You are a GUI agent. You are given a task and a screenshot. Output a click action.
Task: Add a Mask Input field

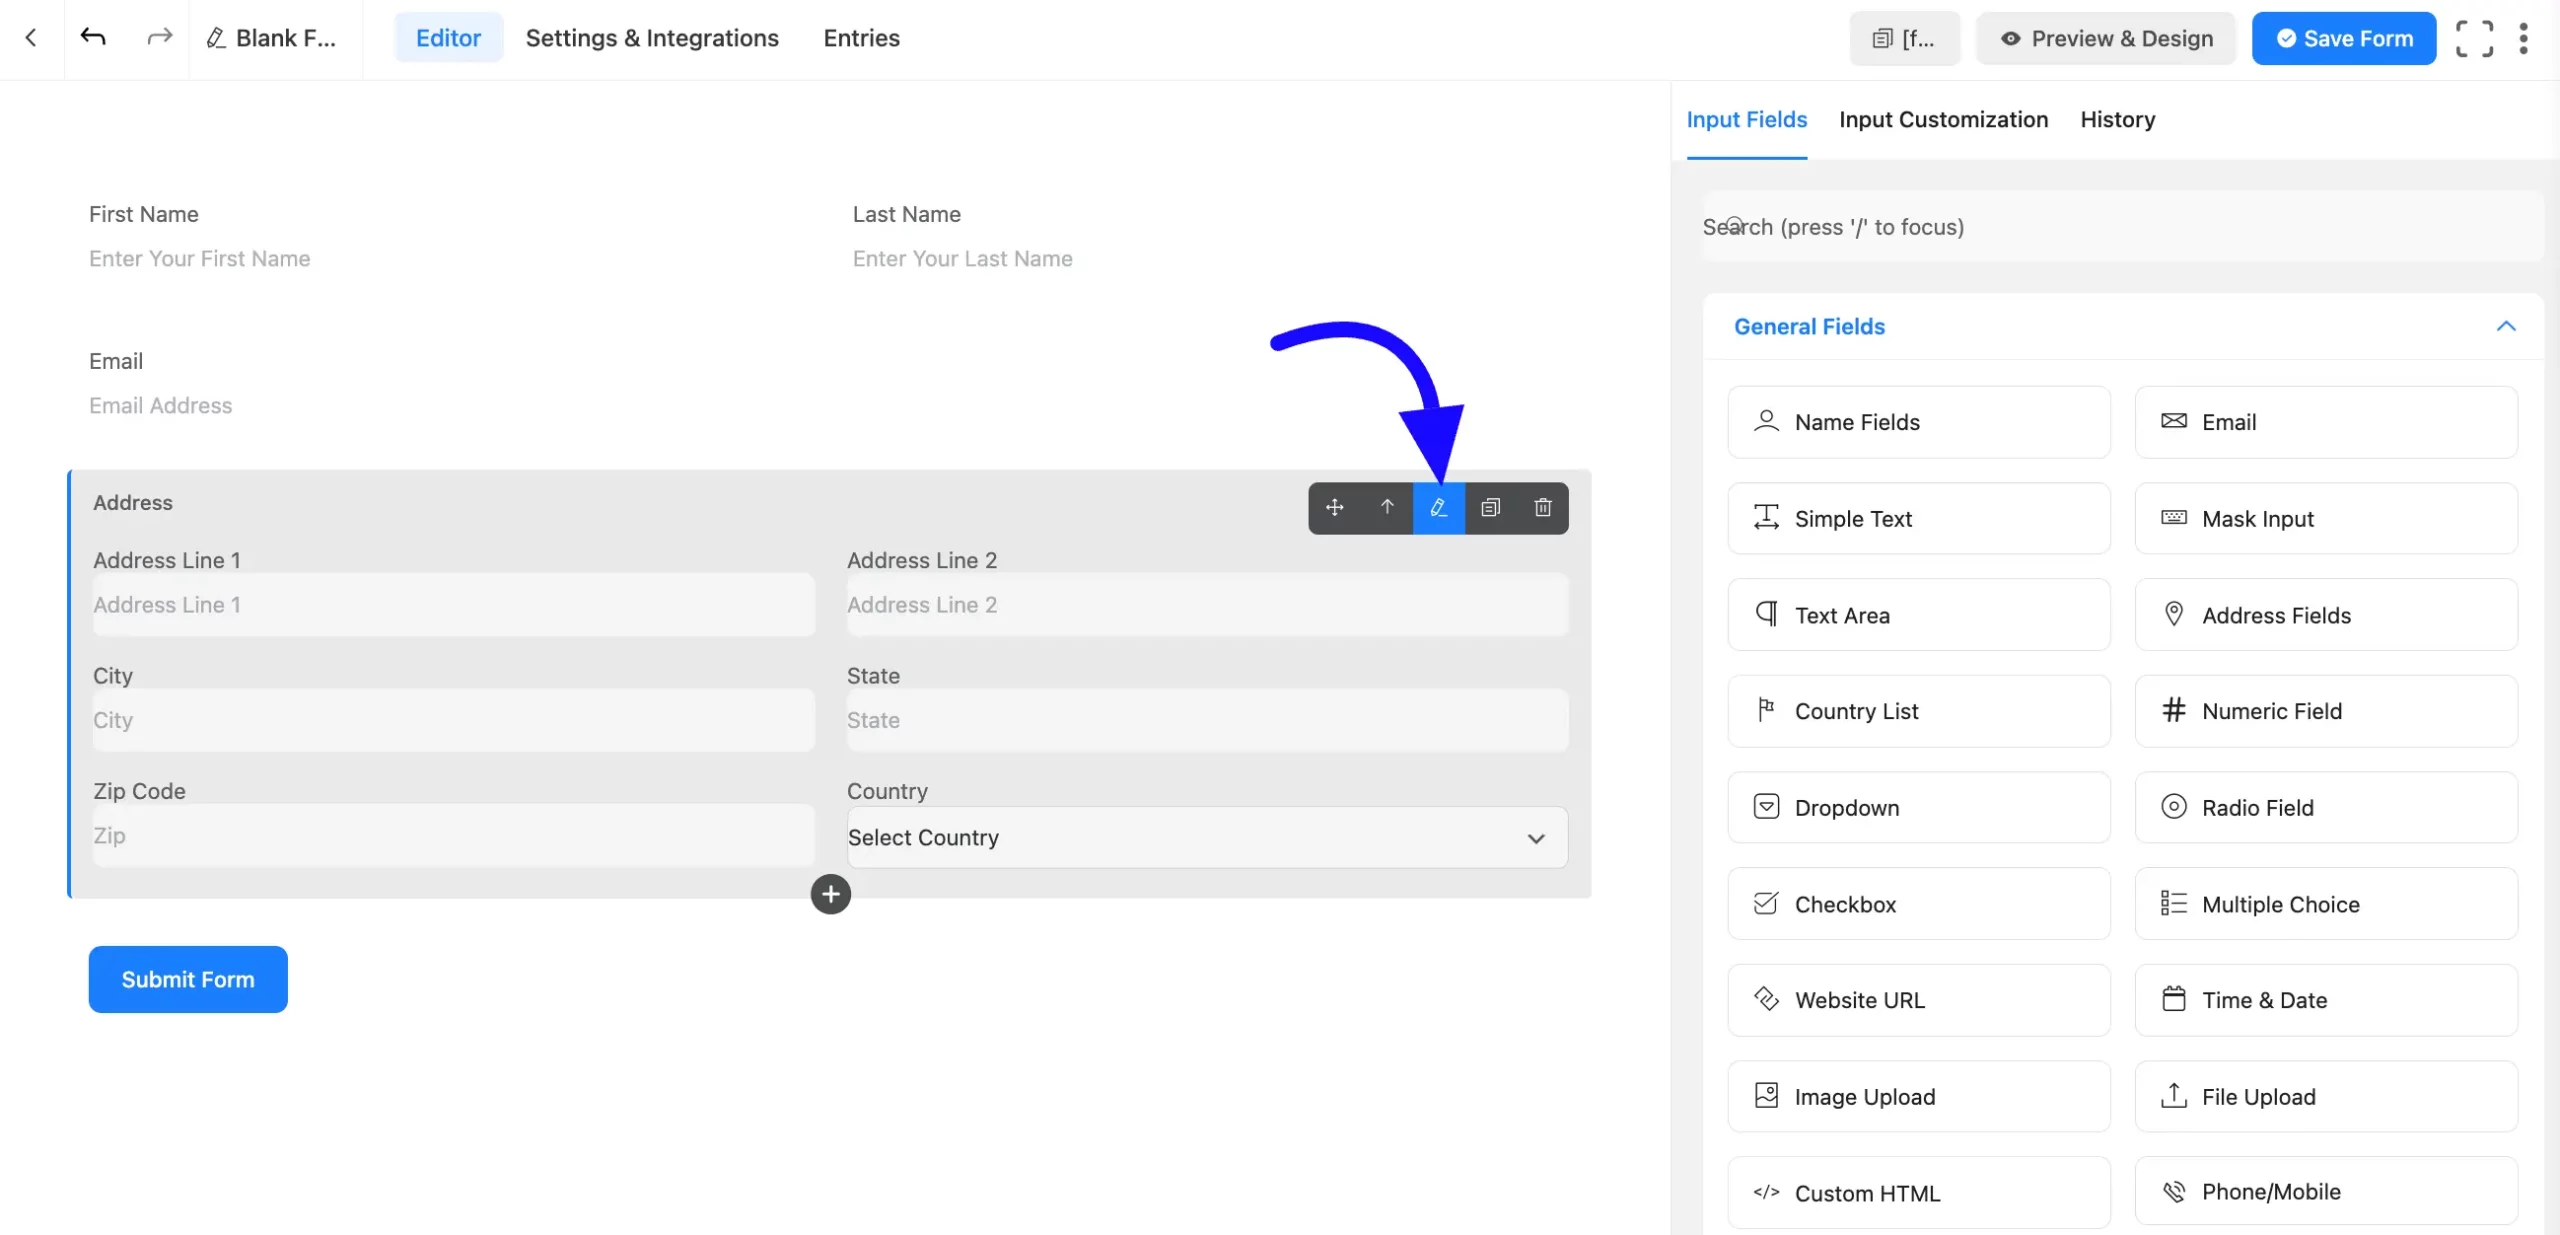point(2326,518)
